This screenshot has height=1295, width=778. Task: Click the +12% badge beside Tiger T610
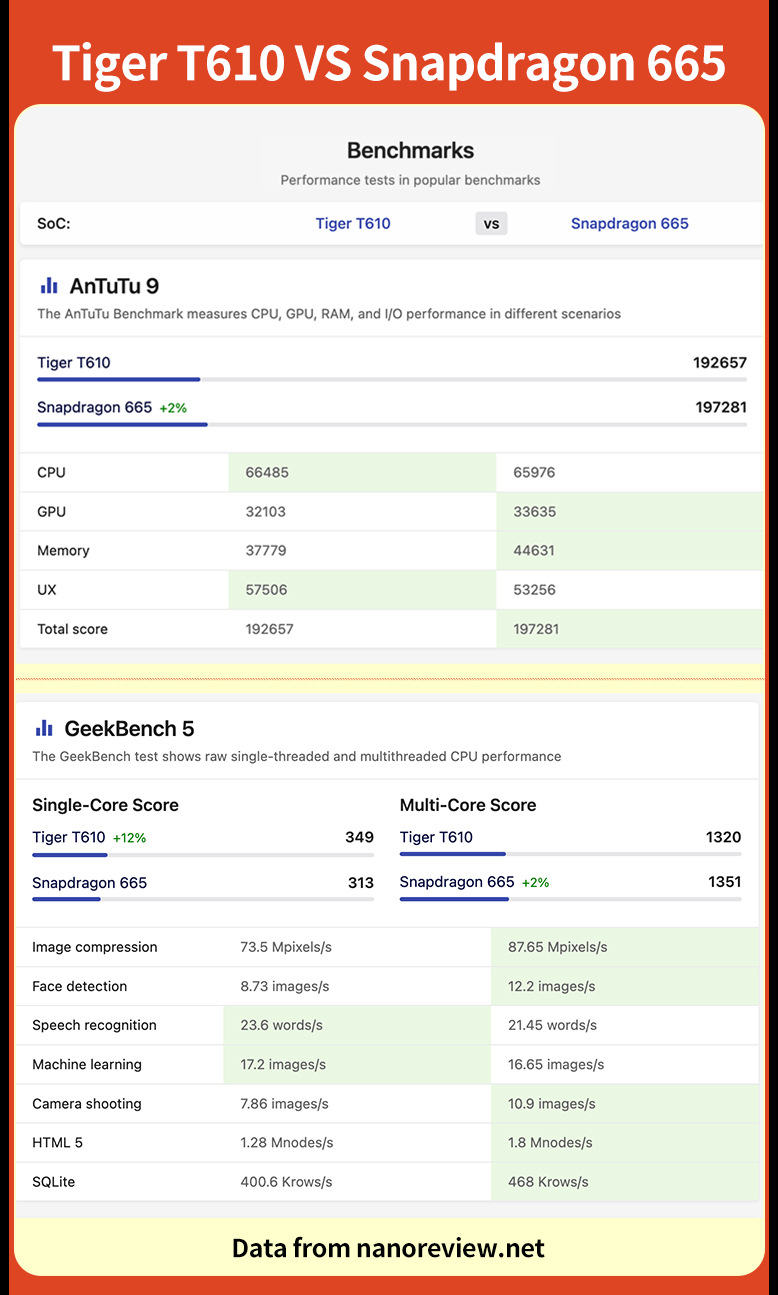coord(129,838)
